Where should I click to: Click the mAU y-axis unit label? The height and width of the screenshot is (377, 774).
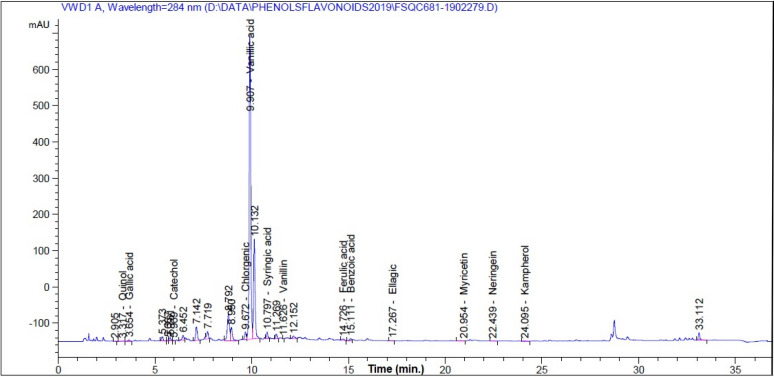coord(38,24)
